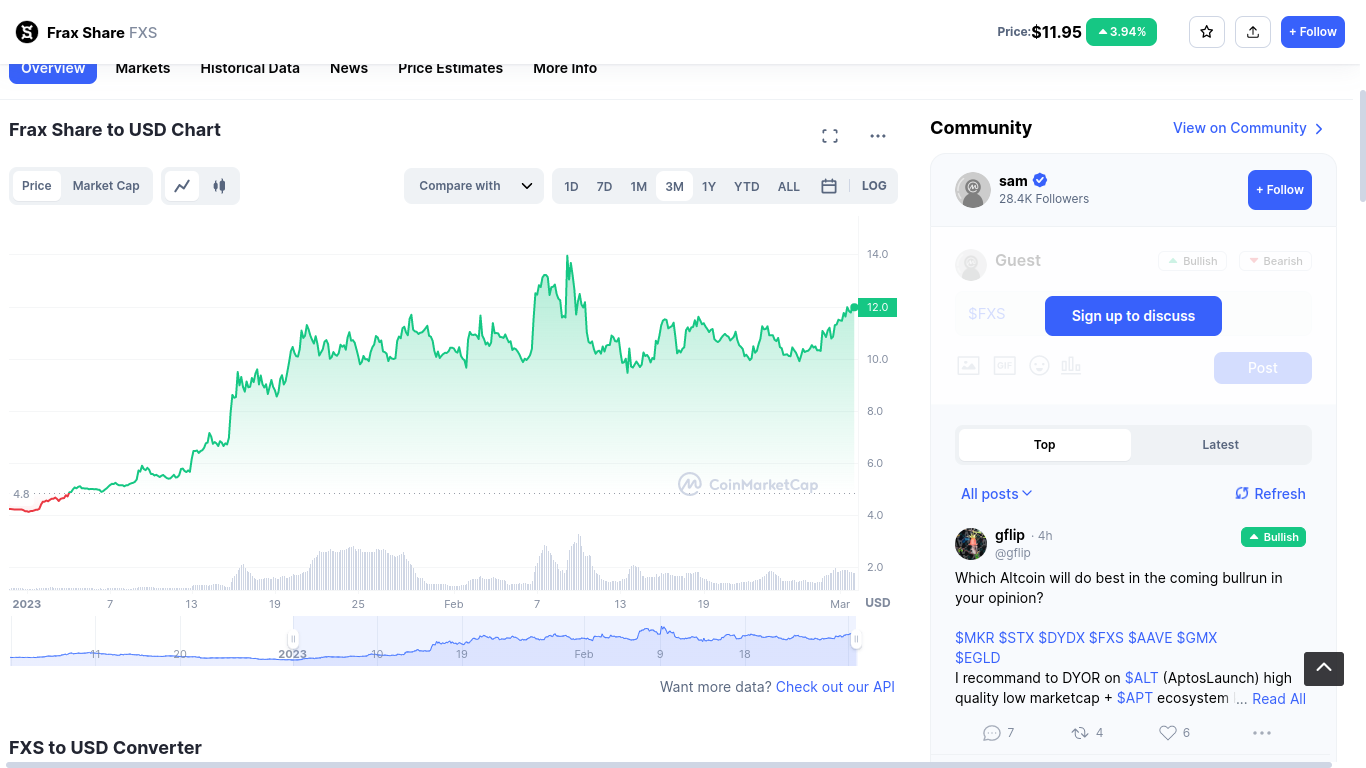Click the Post button
Viewport: 1366px width, 768px height.
point(1263,368)
